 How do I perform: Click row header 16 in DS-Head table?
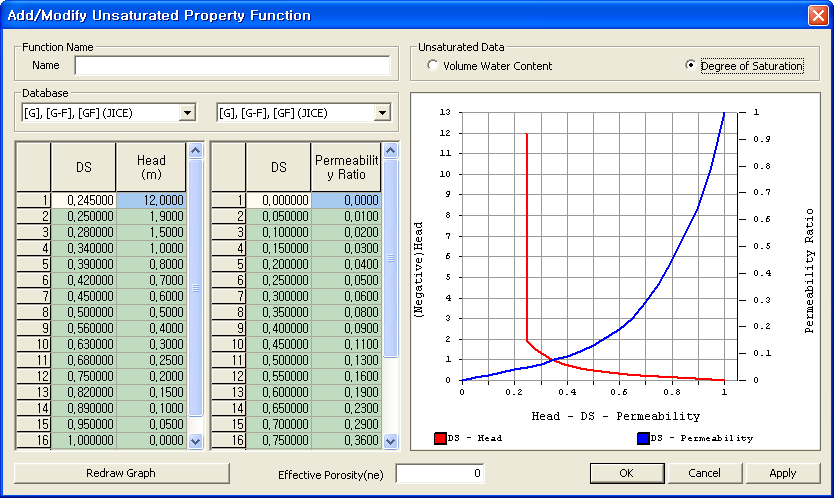pos(34,440)
